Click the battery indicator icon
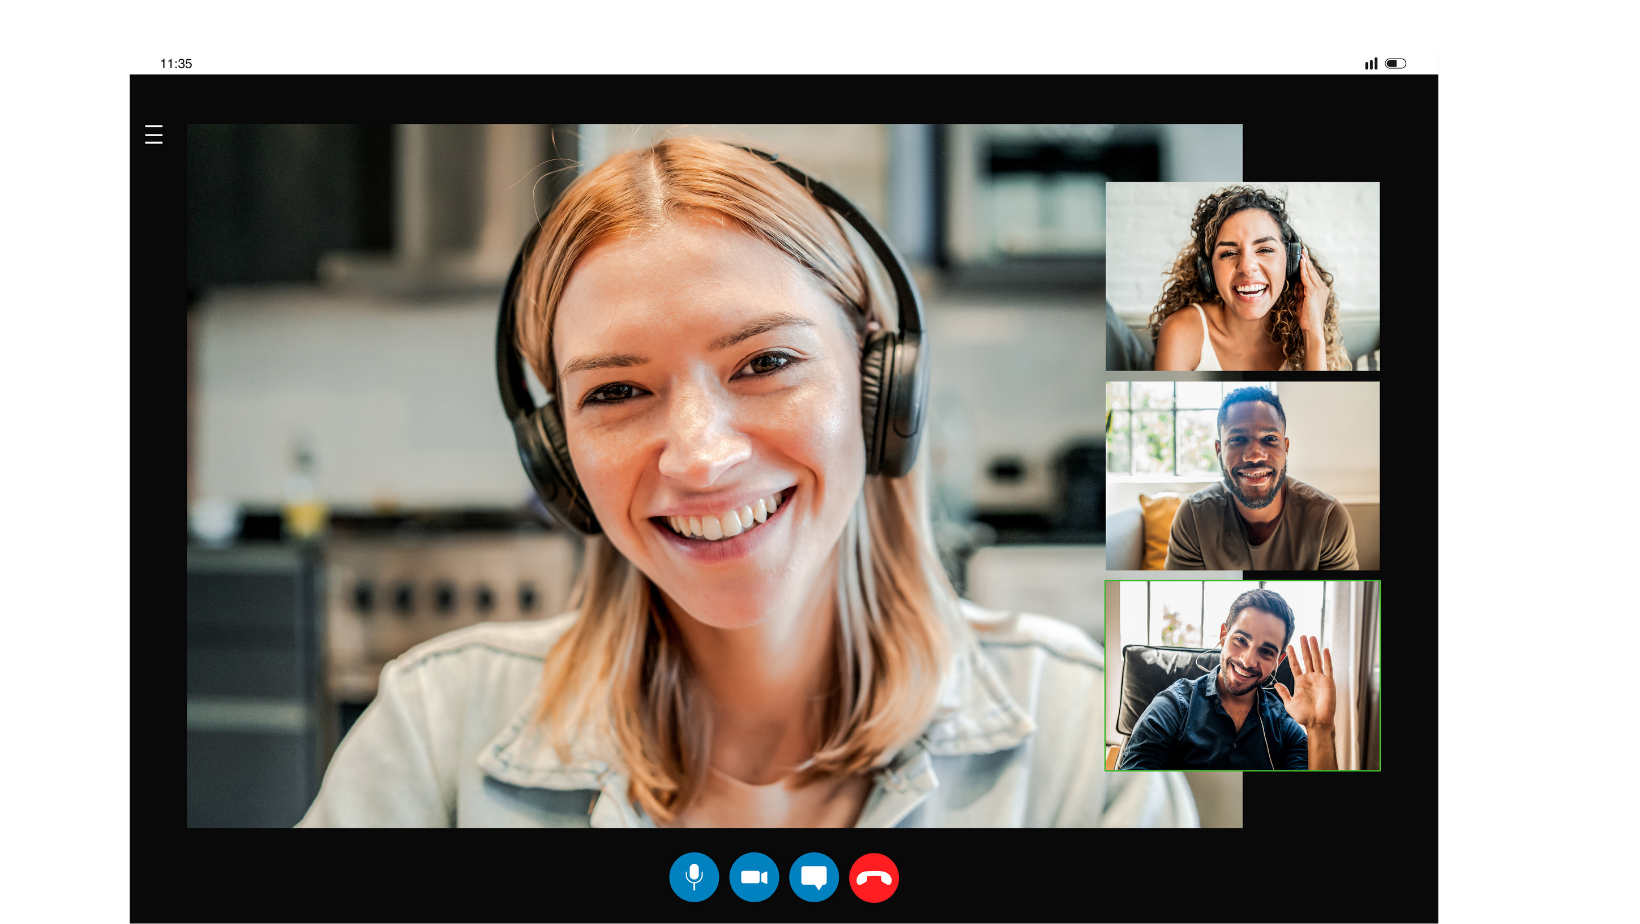1640x924 pixels. 1396,63
